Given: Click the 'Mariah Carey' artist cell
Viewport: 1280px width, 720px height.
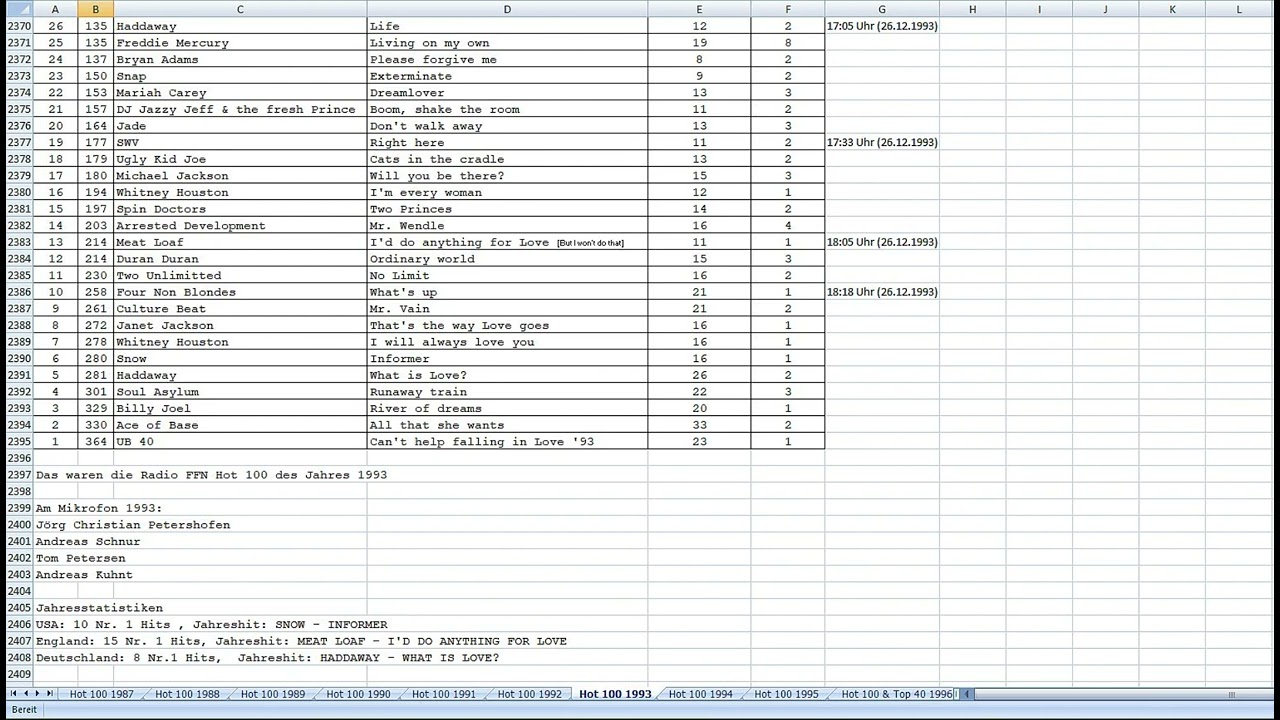Looking at the screenshot, I should [x=240, y=93].
